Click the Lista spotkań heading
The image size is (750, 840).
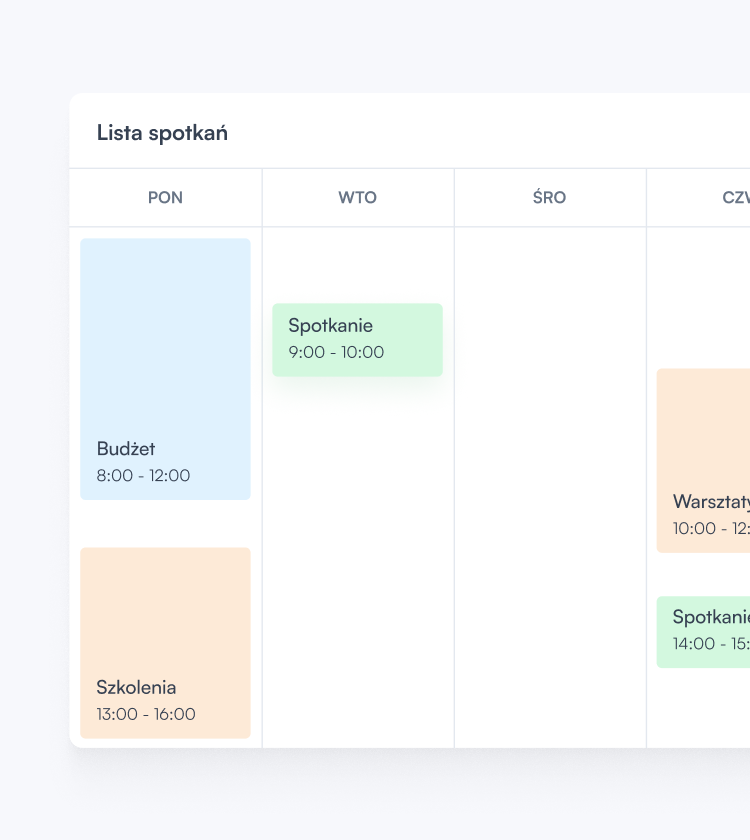click(x=162, y=133)
